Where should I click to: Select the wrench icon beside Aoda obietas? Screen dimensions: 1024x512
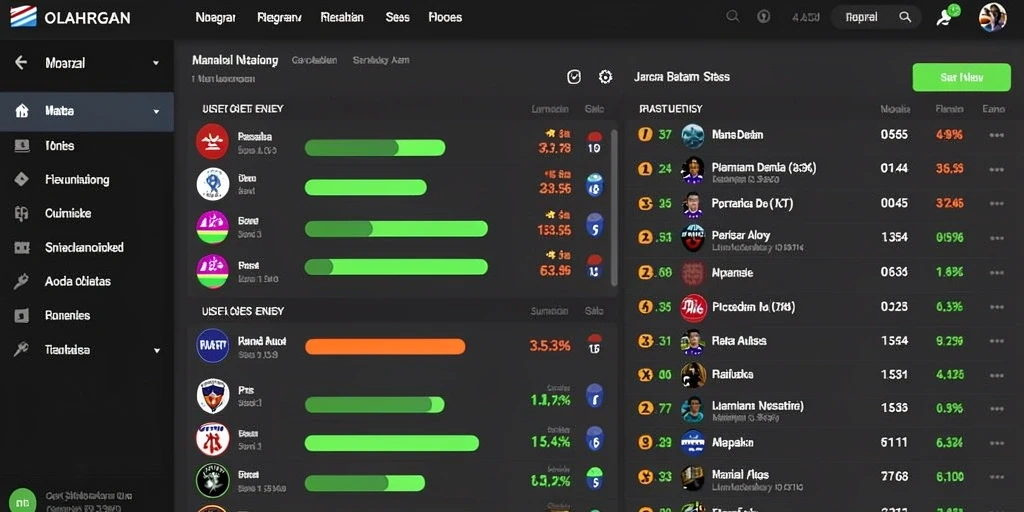(x=21, y=281)
